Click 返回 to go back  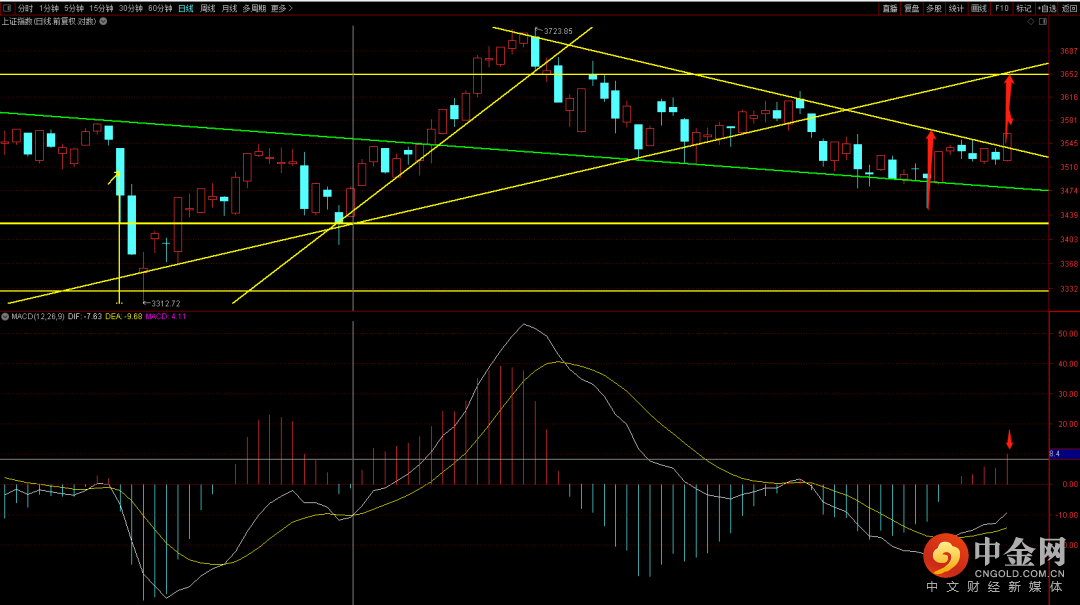coord(1069,8)
